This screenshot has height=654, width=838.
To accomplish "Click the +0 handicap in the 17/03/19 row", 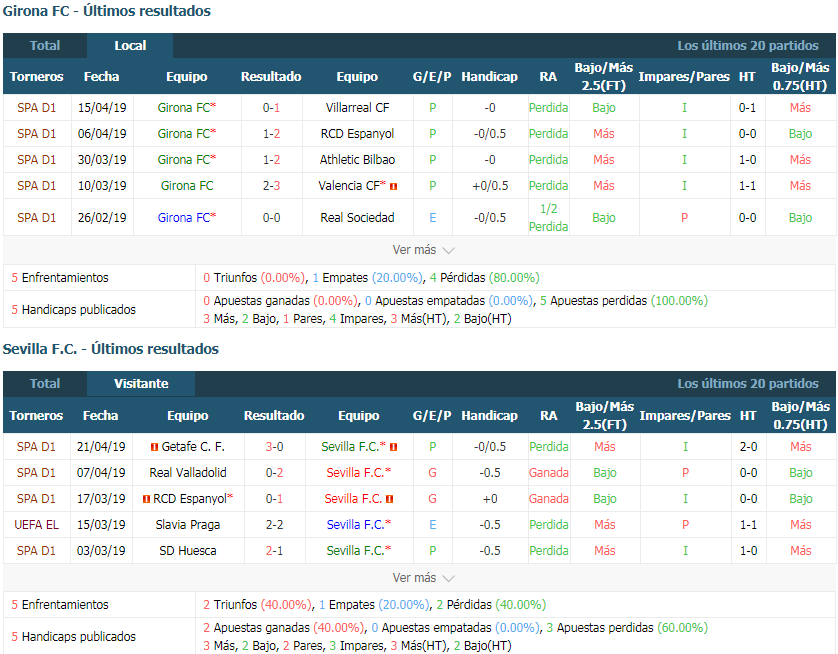I will [490, 499].
